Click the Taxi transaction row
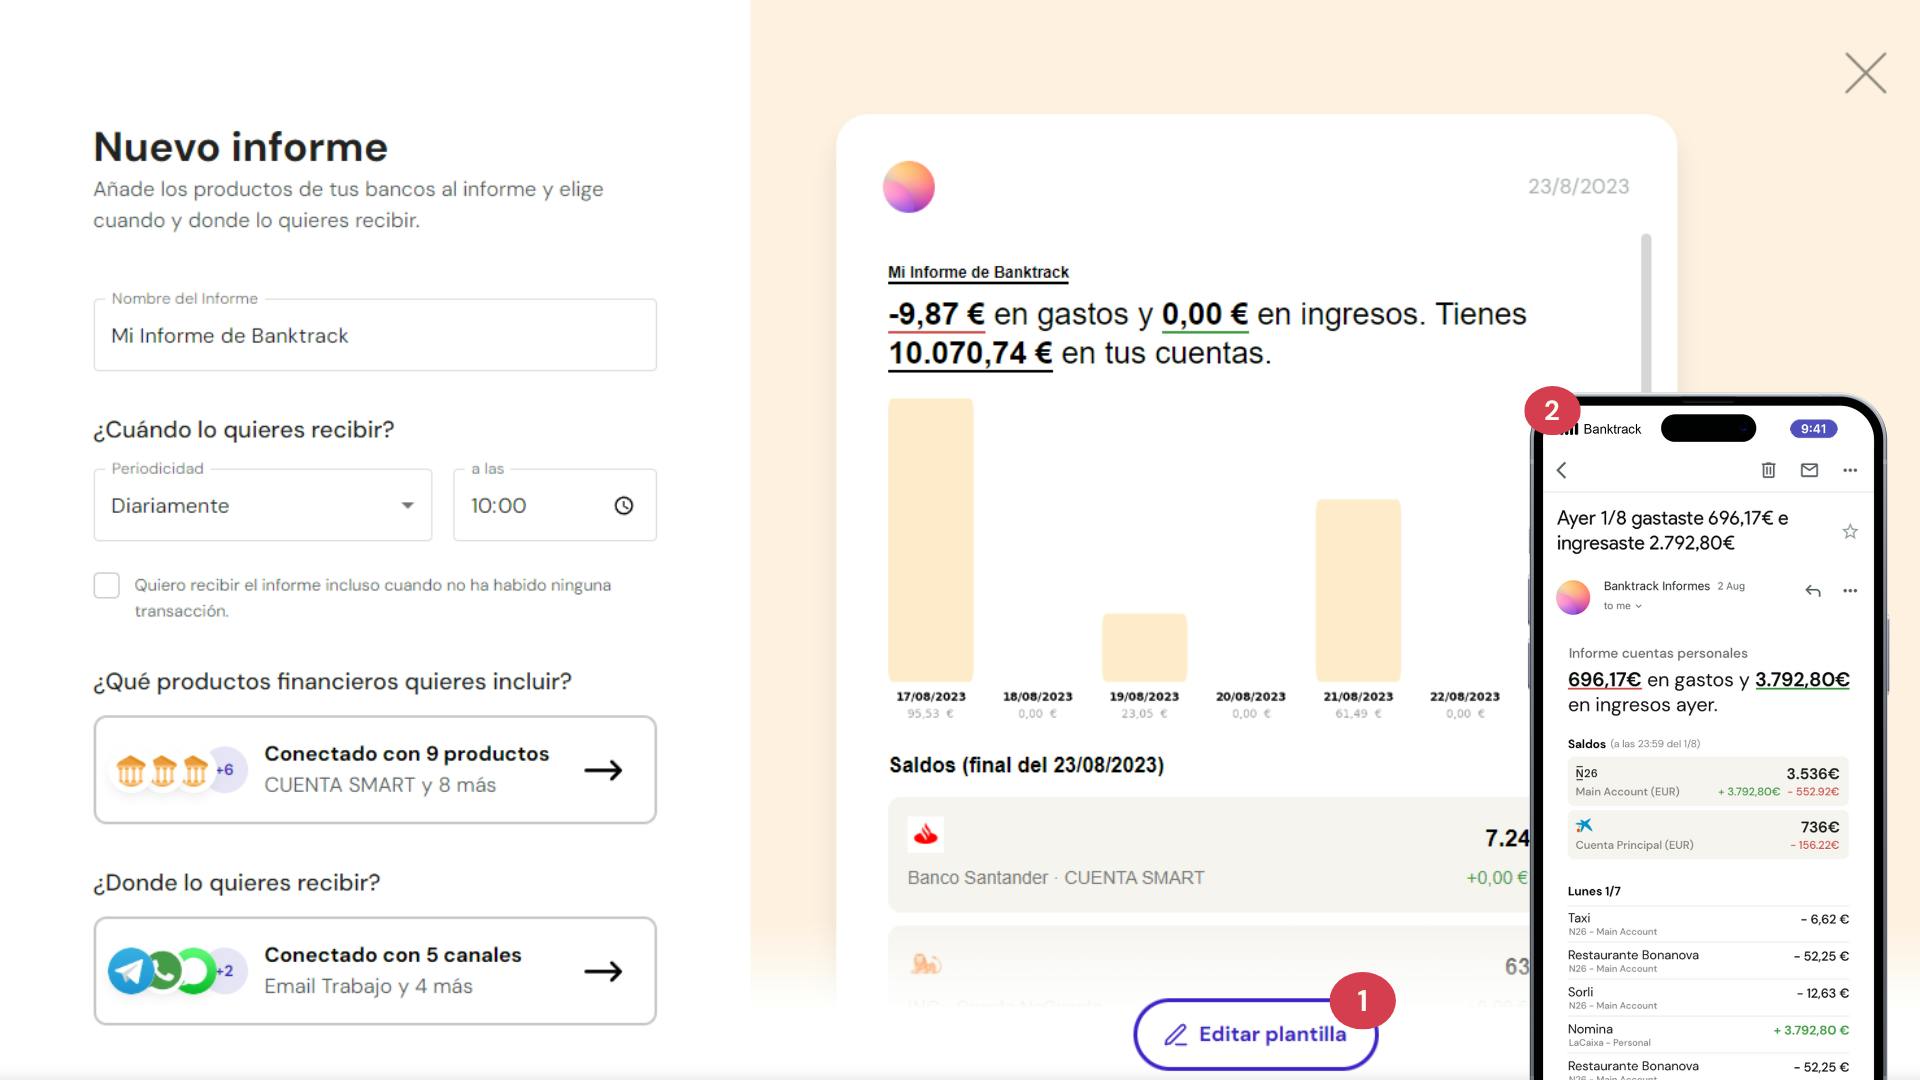 (1708, 924)
